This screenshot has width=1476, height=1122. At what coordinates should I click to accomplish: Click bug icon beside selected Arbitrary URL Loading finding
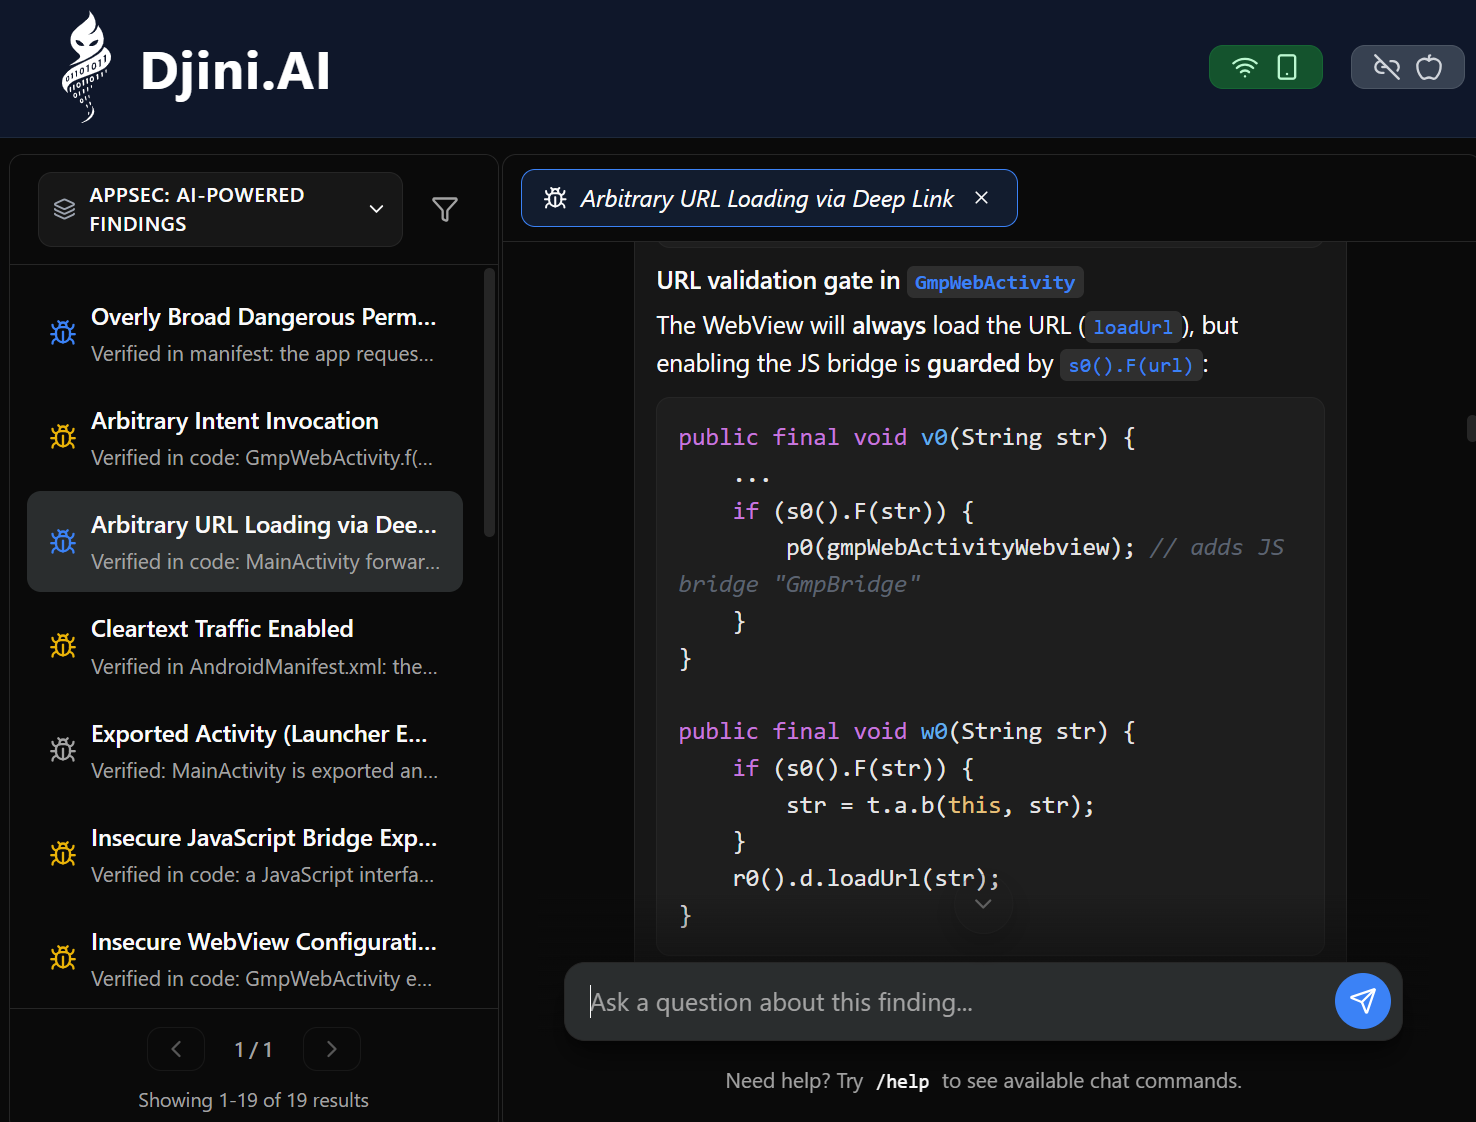[63, 541]
